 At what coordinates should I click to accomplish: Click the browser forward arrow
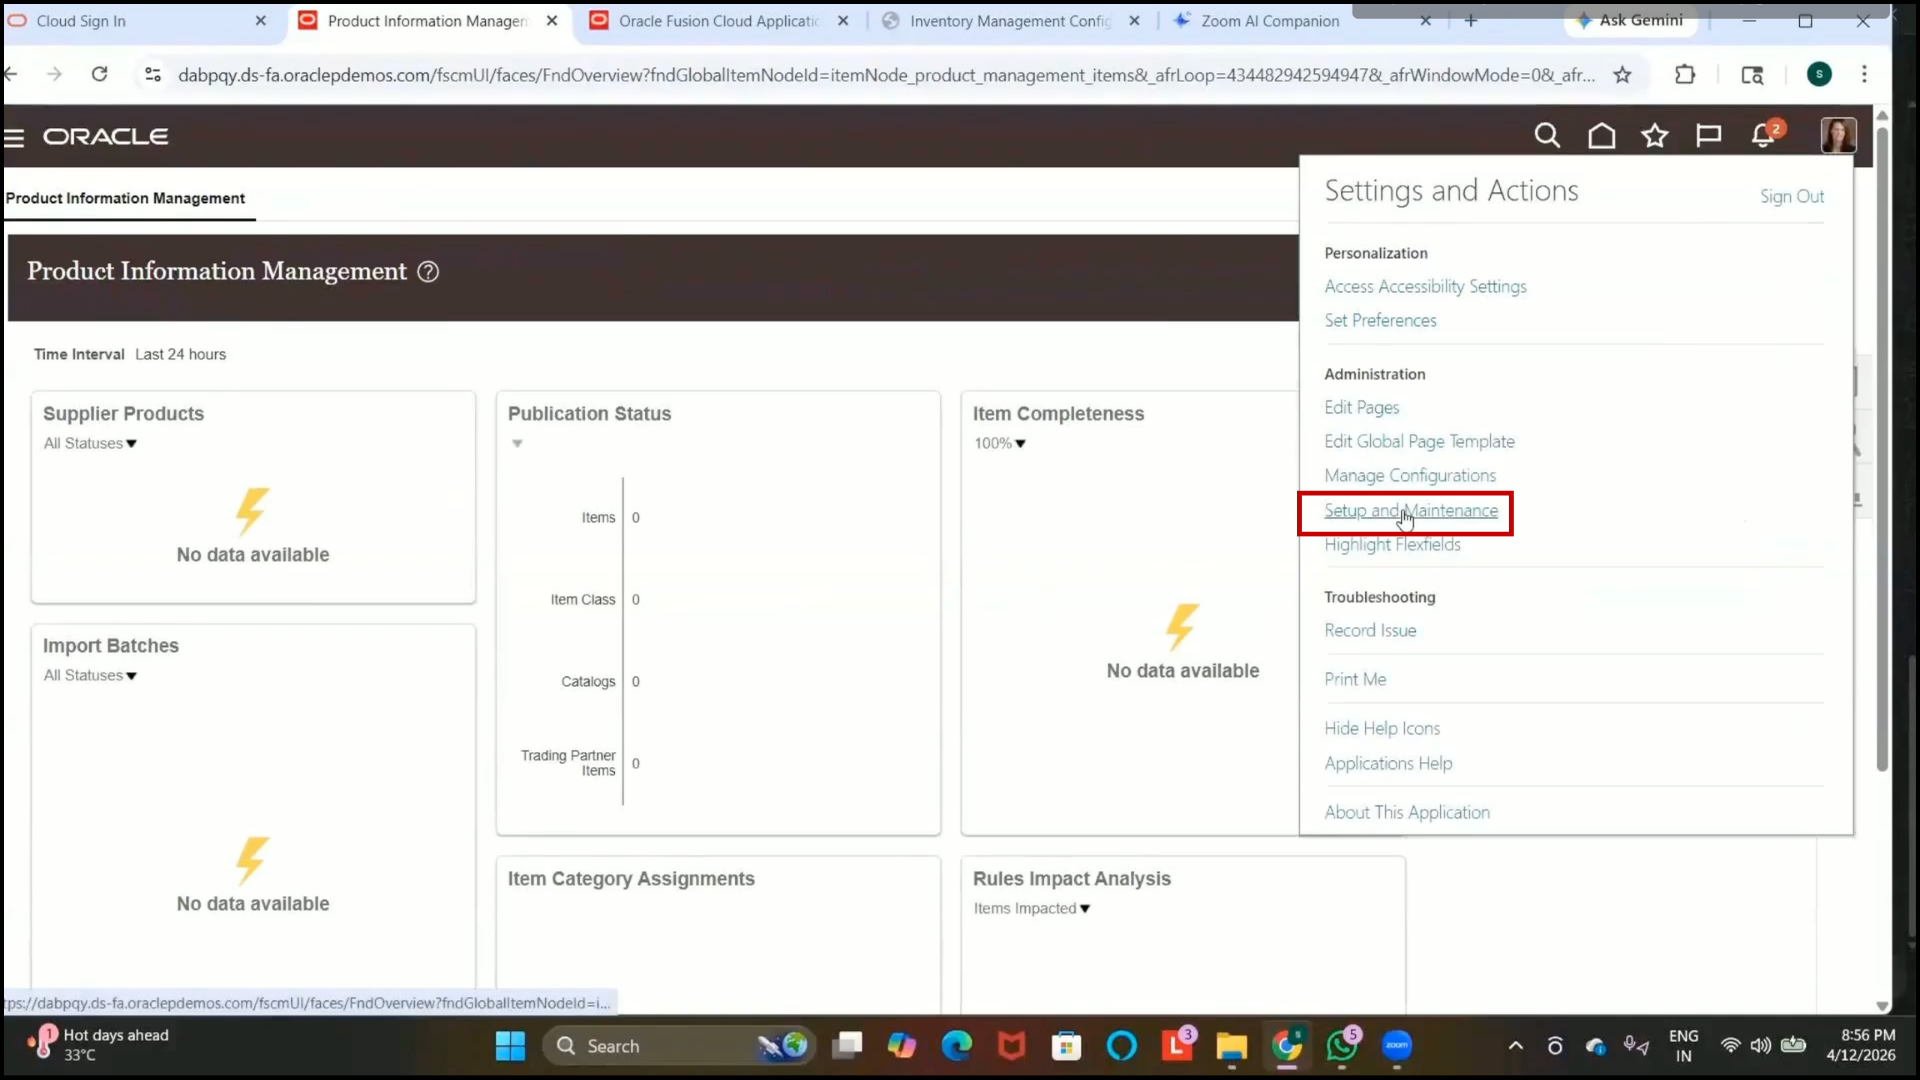pyautogui.click(x=54, y=74)
